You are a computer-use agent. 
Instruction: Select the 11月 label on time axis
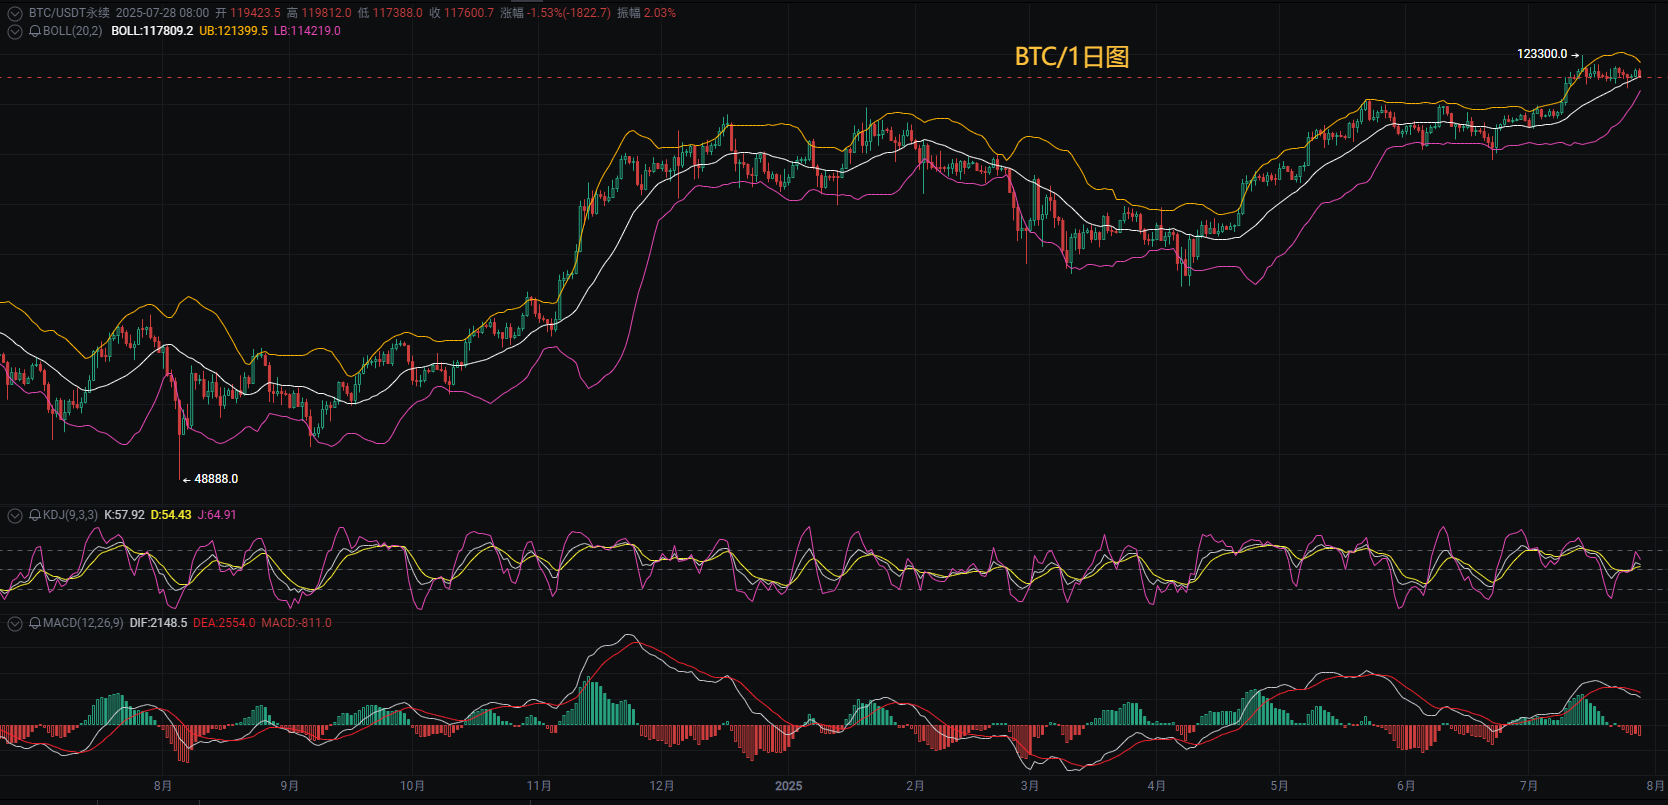pos(539,786)
